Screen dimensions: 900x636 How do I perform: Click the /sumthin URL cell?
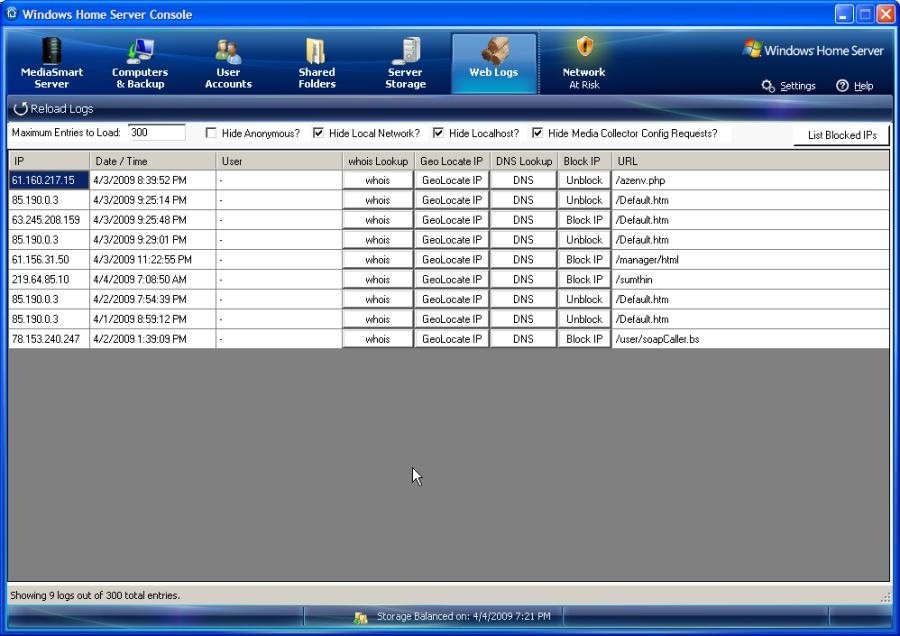click(750, 280)
